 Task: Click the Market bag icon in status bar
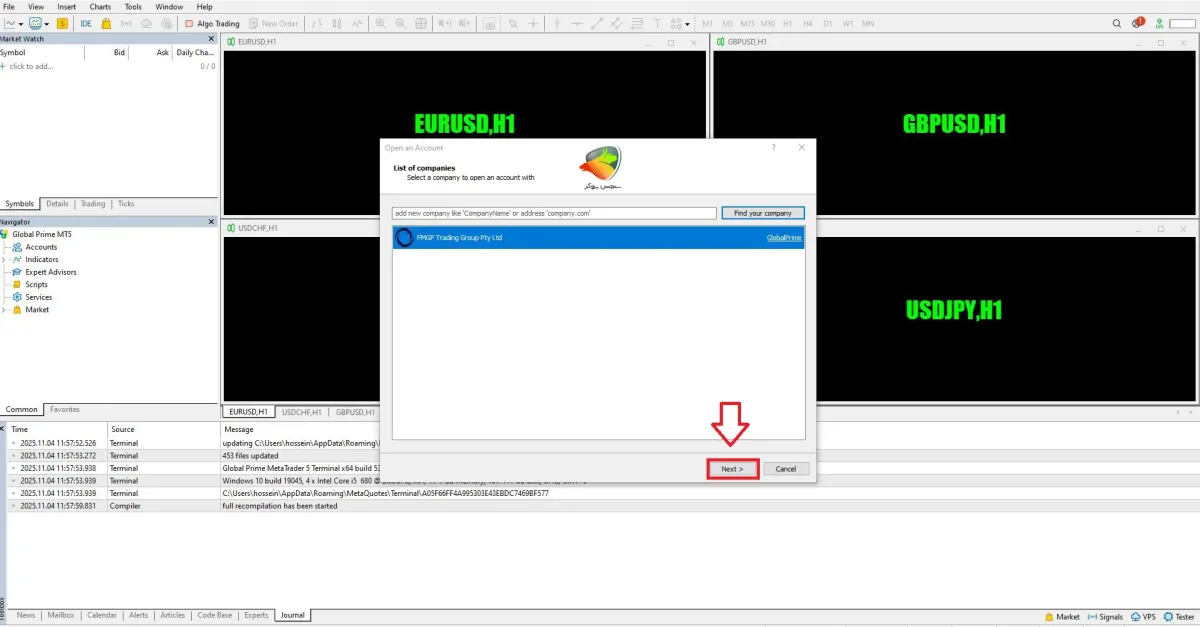tap(1049, 617)
